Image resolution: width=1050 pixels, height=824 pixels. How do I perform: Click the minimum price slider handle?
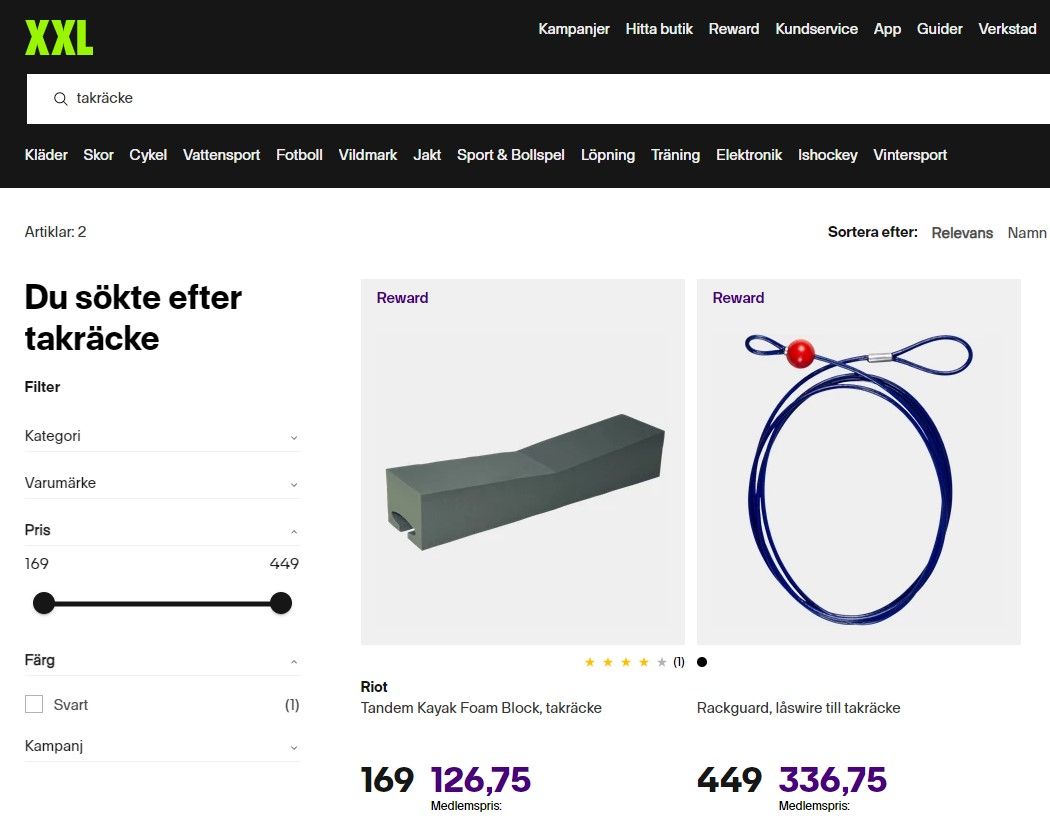44,603
